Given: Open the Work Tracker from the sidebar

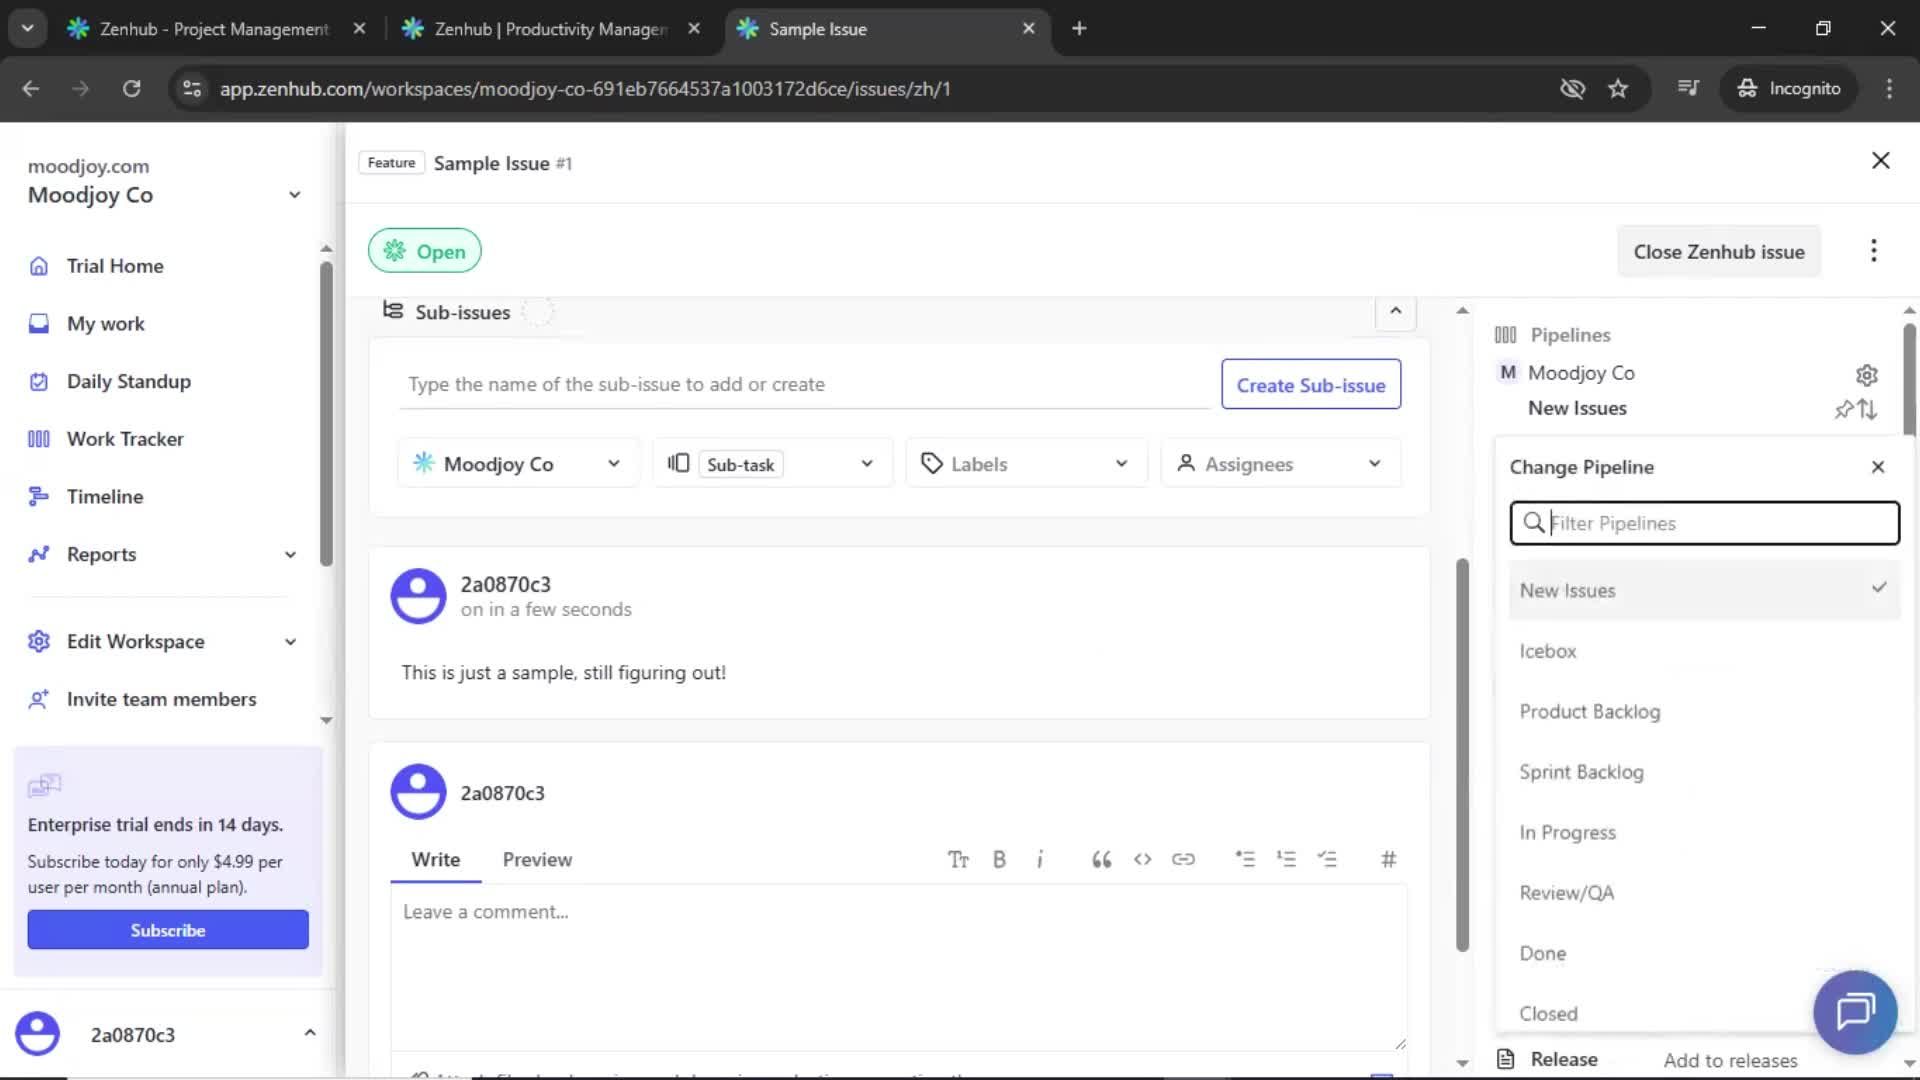Looking at the screenshot, I should 125,438.
